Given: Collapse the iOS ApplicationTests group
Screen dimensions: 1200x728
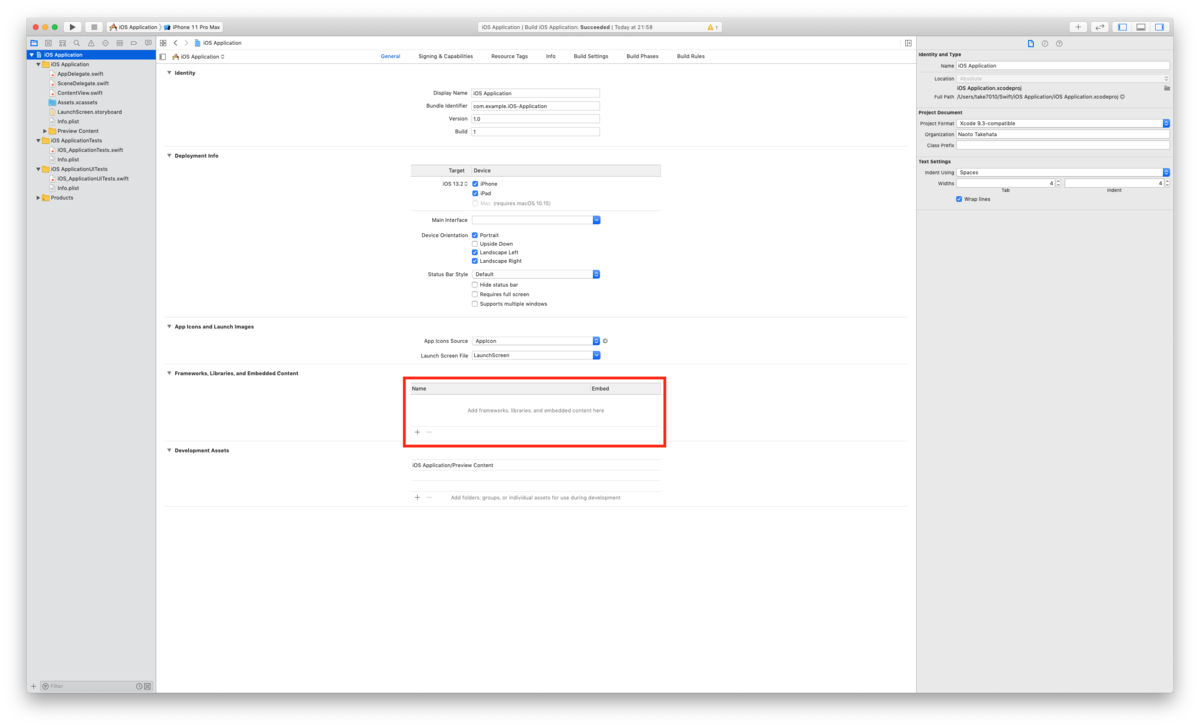Looking at the screenshot, I should tap(38, 141).
